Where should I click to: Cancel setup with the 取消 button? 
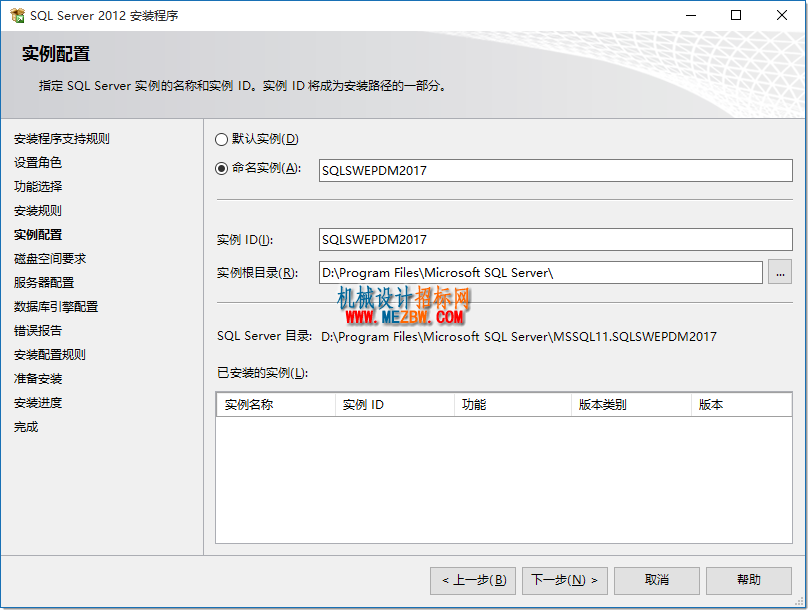click(x=657, y=580)
